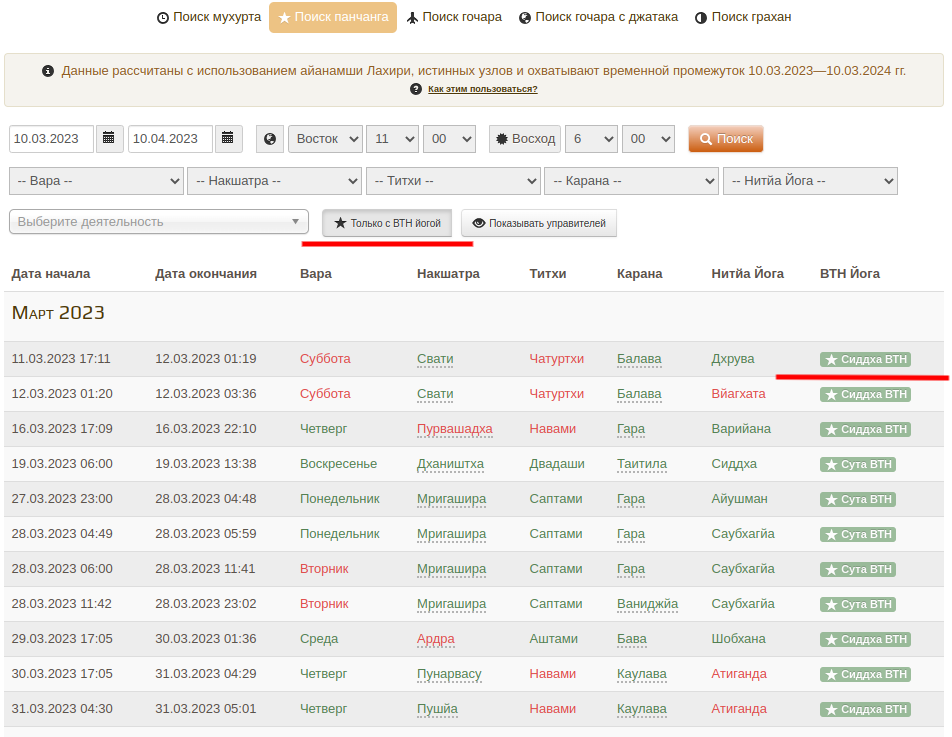Viewport: 952px width, 737px height.
Task: Open the sunrise hour dropdown showing 6
Action: [x=591, y=138]
